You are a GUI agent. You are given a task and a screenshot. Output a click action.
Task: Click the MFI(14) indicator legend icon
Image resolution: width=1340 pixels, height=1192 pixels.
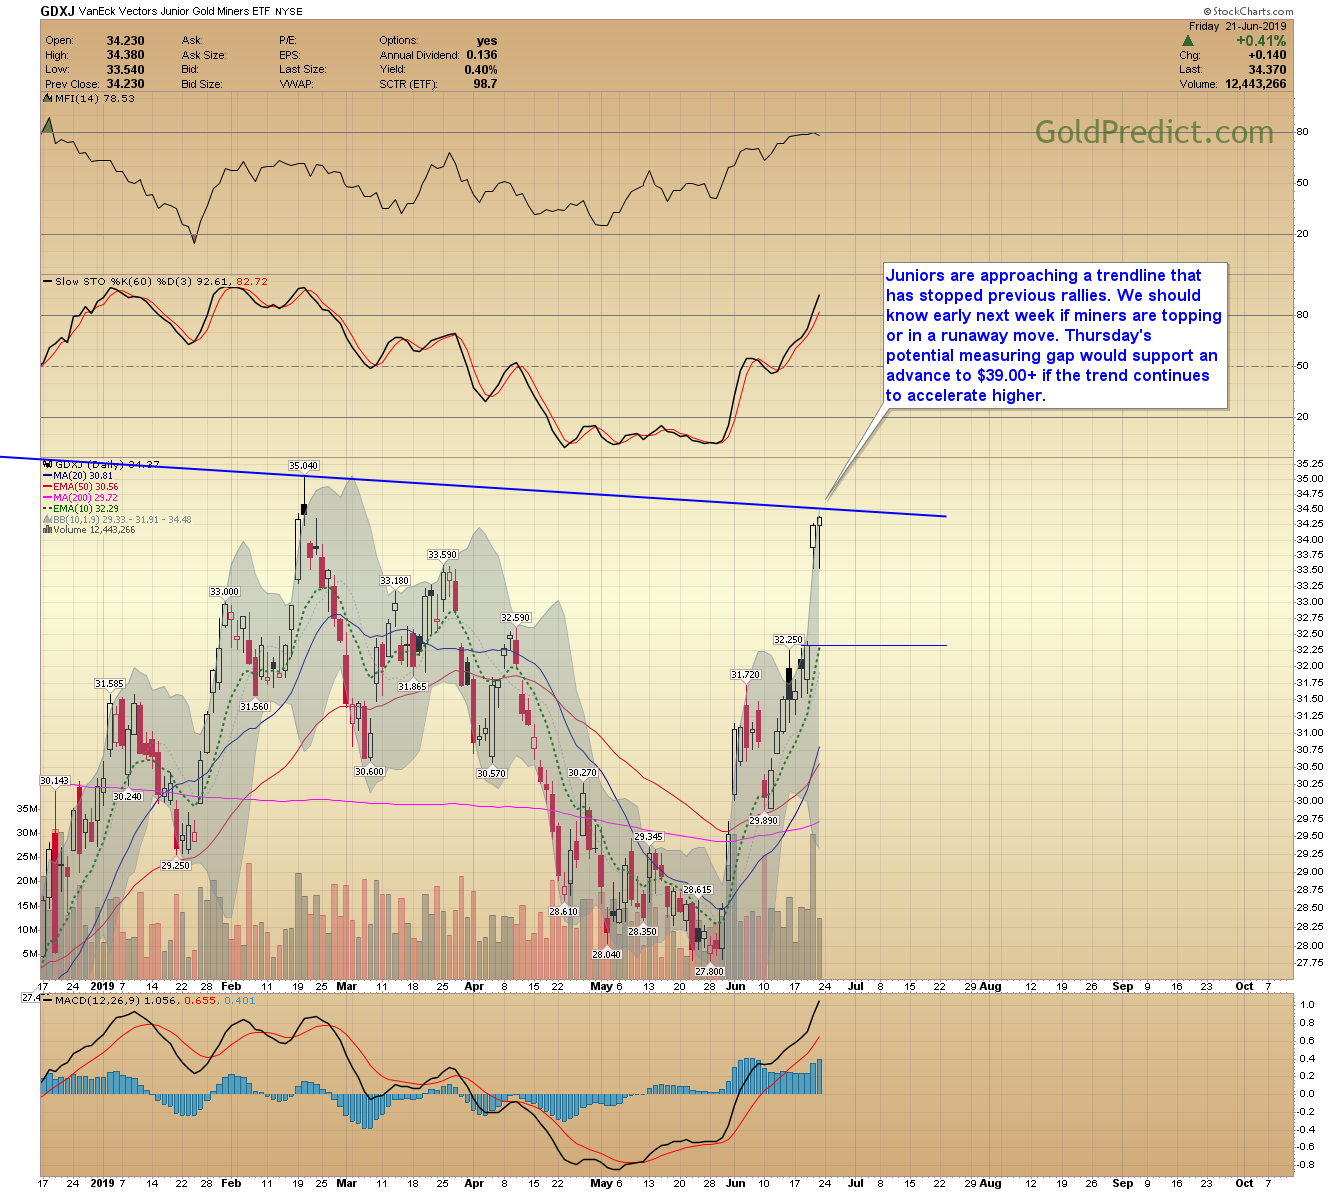point(47,99)
